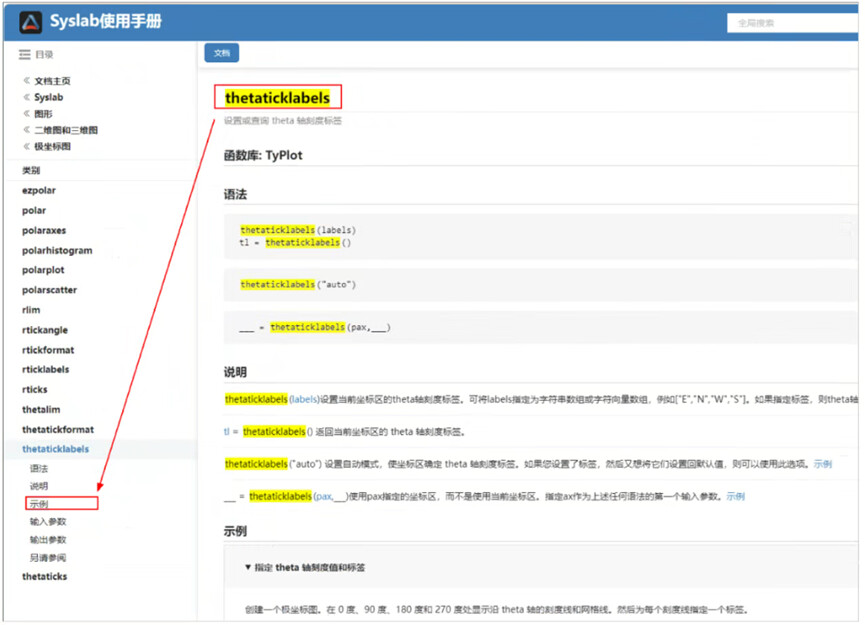The image size is (865, 625).
Task: Navigate to 二维图和三维图 breadcrumb entry
Action: [66, 130]
